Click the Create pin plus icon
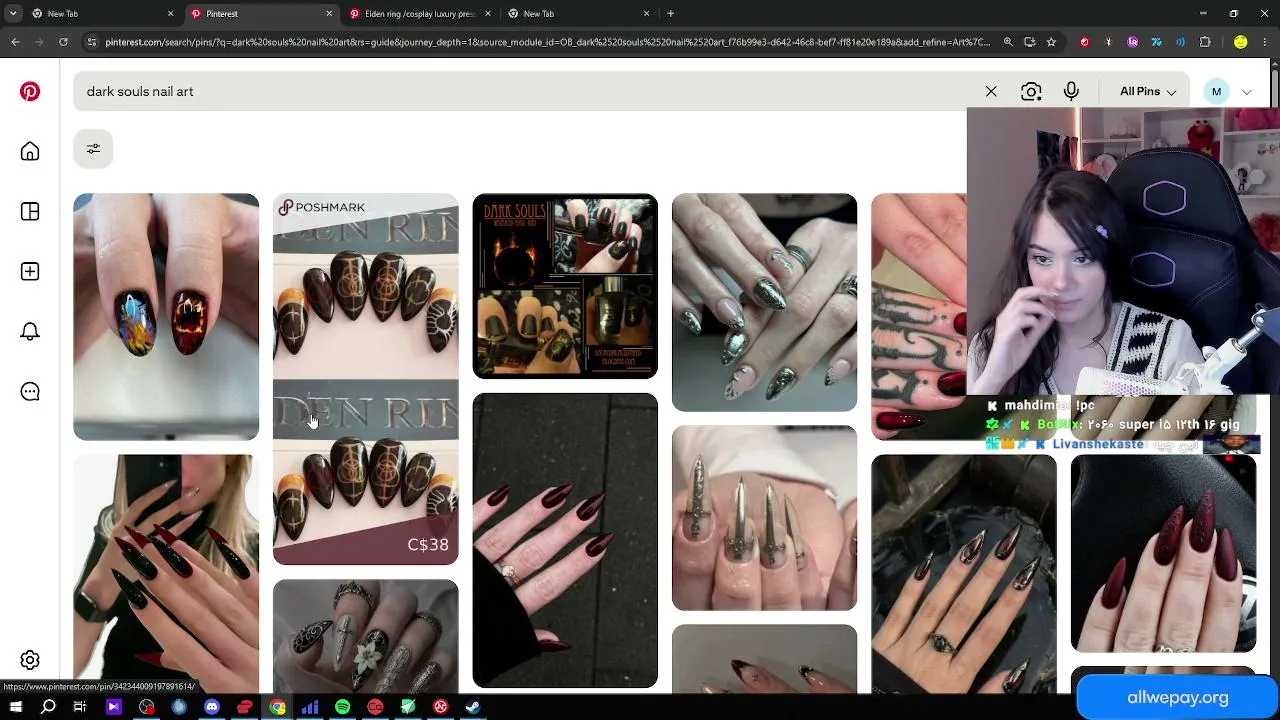The width and height of the screenshot is (1280, 720). pyautogui.click(x=30, y=271)
